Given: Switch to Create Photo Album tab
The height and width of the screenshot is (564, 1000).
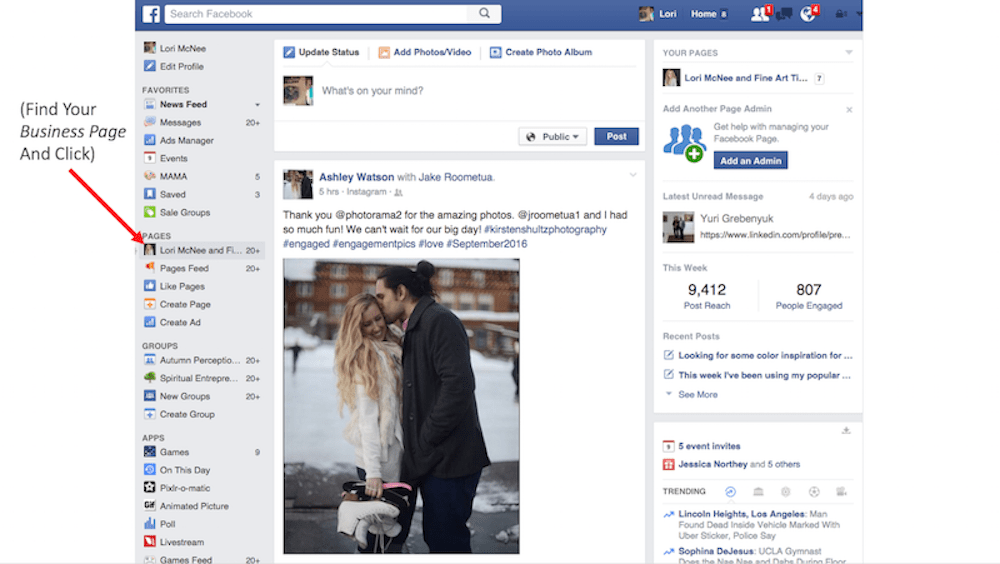Looking at the screenshot, I should pyautogui.click(x=541, y=52).
